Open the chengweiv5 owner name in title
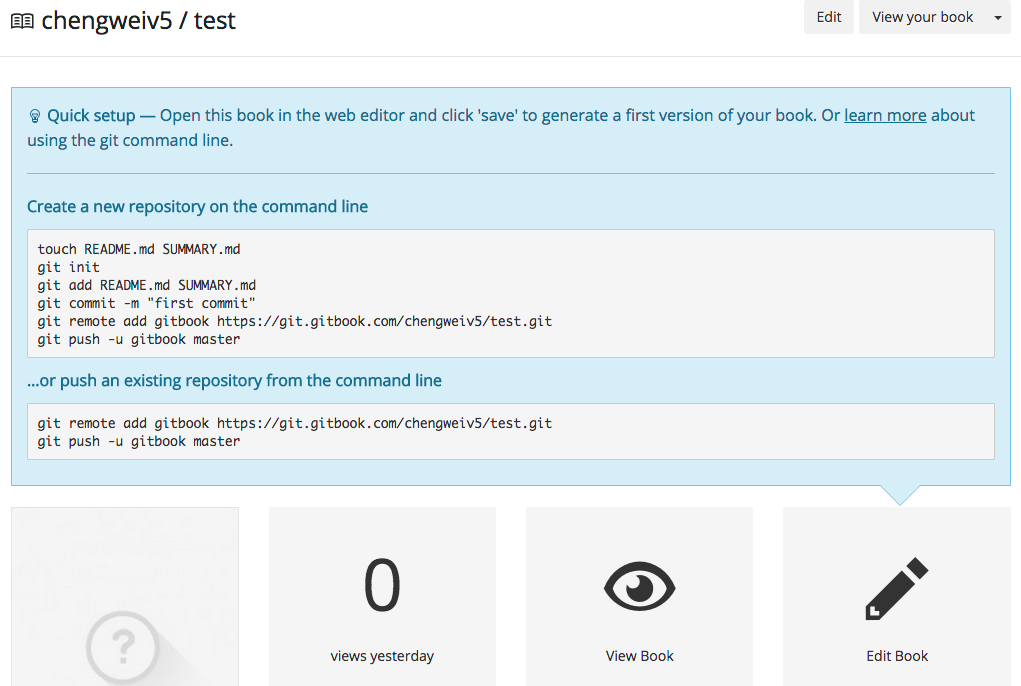The image size is (1021, 686). click(107, 20)
